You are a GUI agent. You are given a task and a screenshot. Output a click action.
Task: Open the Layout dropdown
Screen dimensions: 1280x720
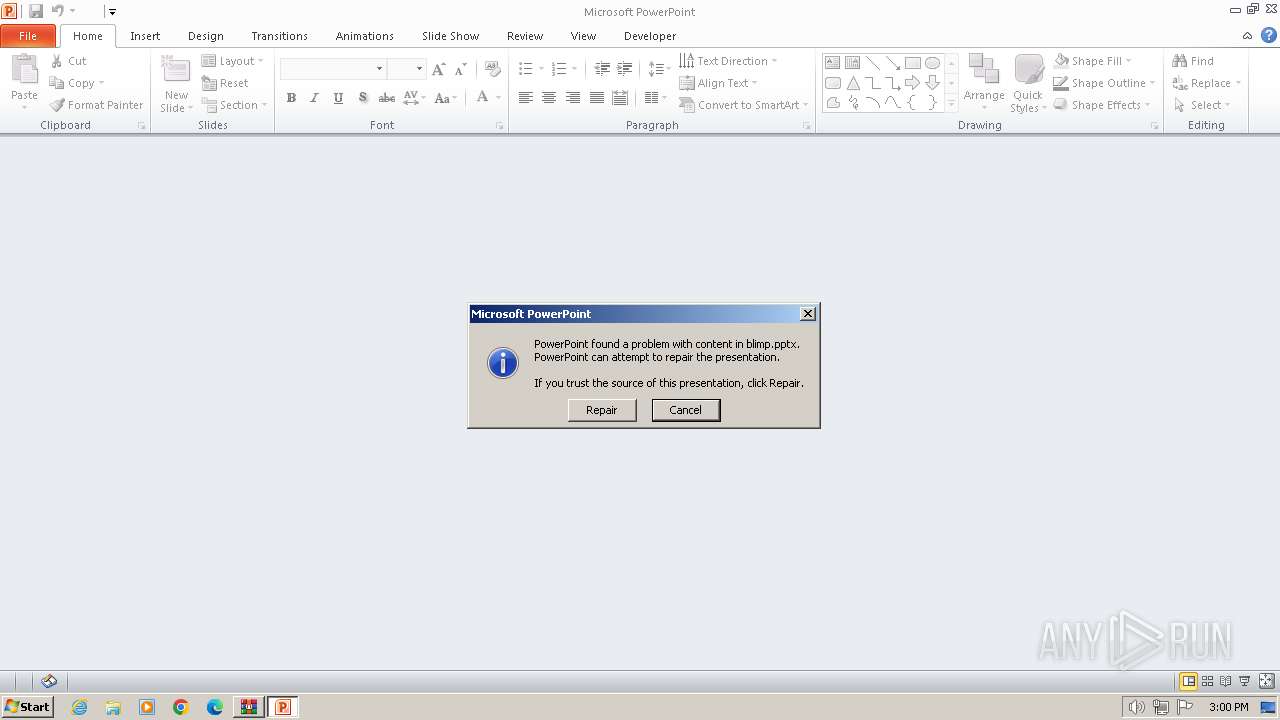pos(232,61)
